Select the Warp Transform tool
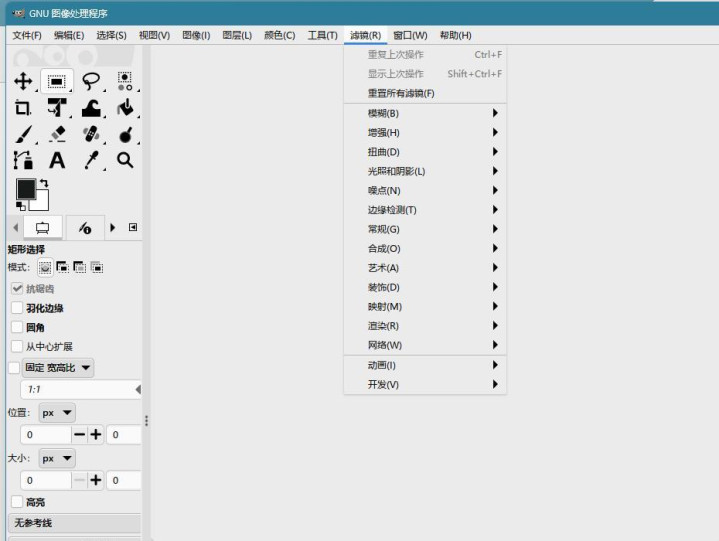Image resolution: width=719 pixels, height=541 pixels. [x=91, y=108]
